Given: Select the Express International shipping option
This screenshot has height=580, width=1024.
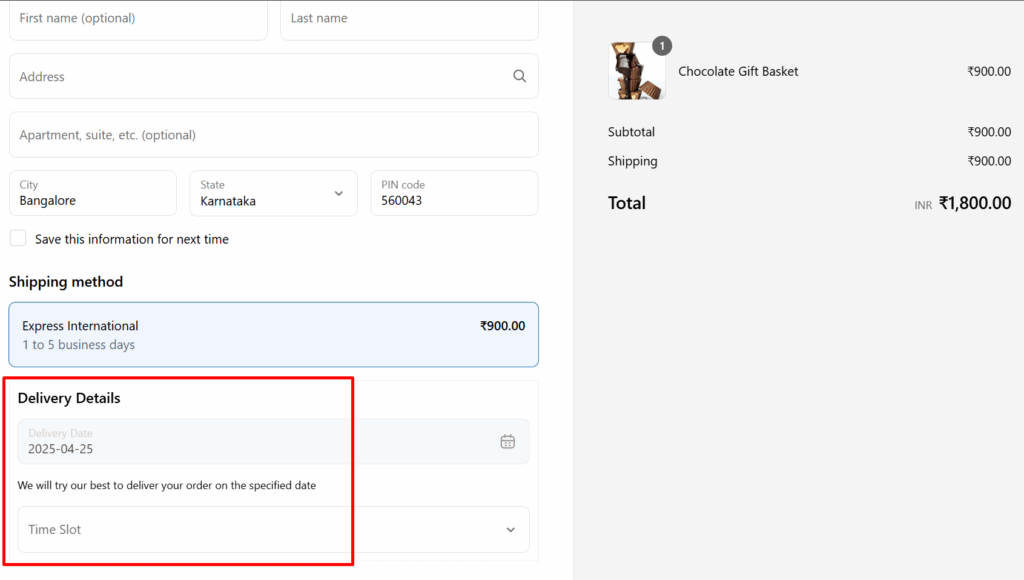Looking at the screenshot, I should coord(273,335).
